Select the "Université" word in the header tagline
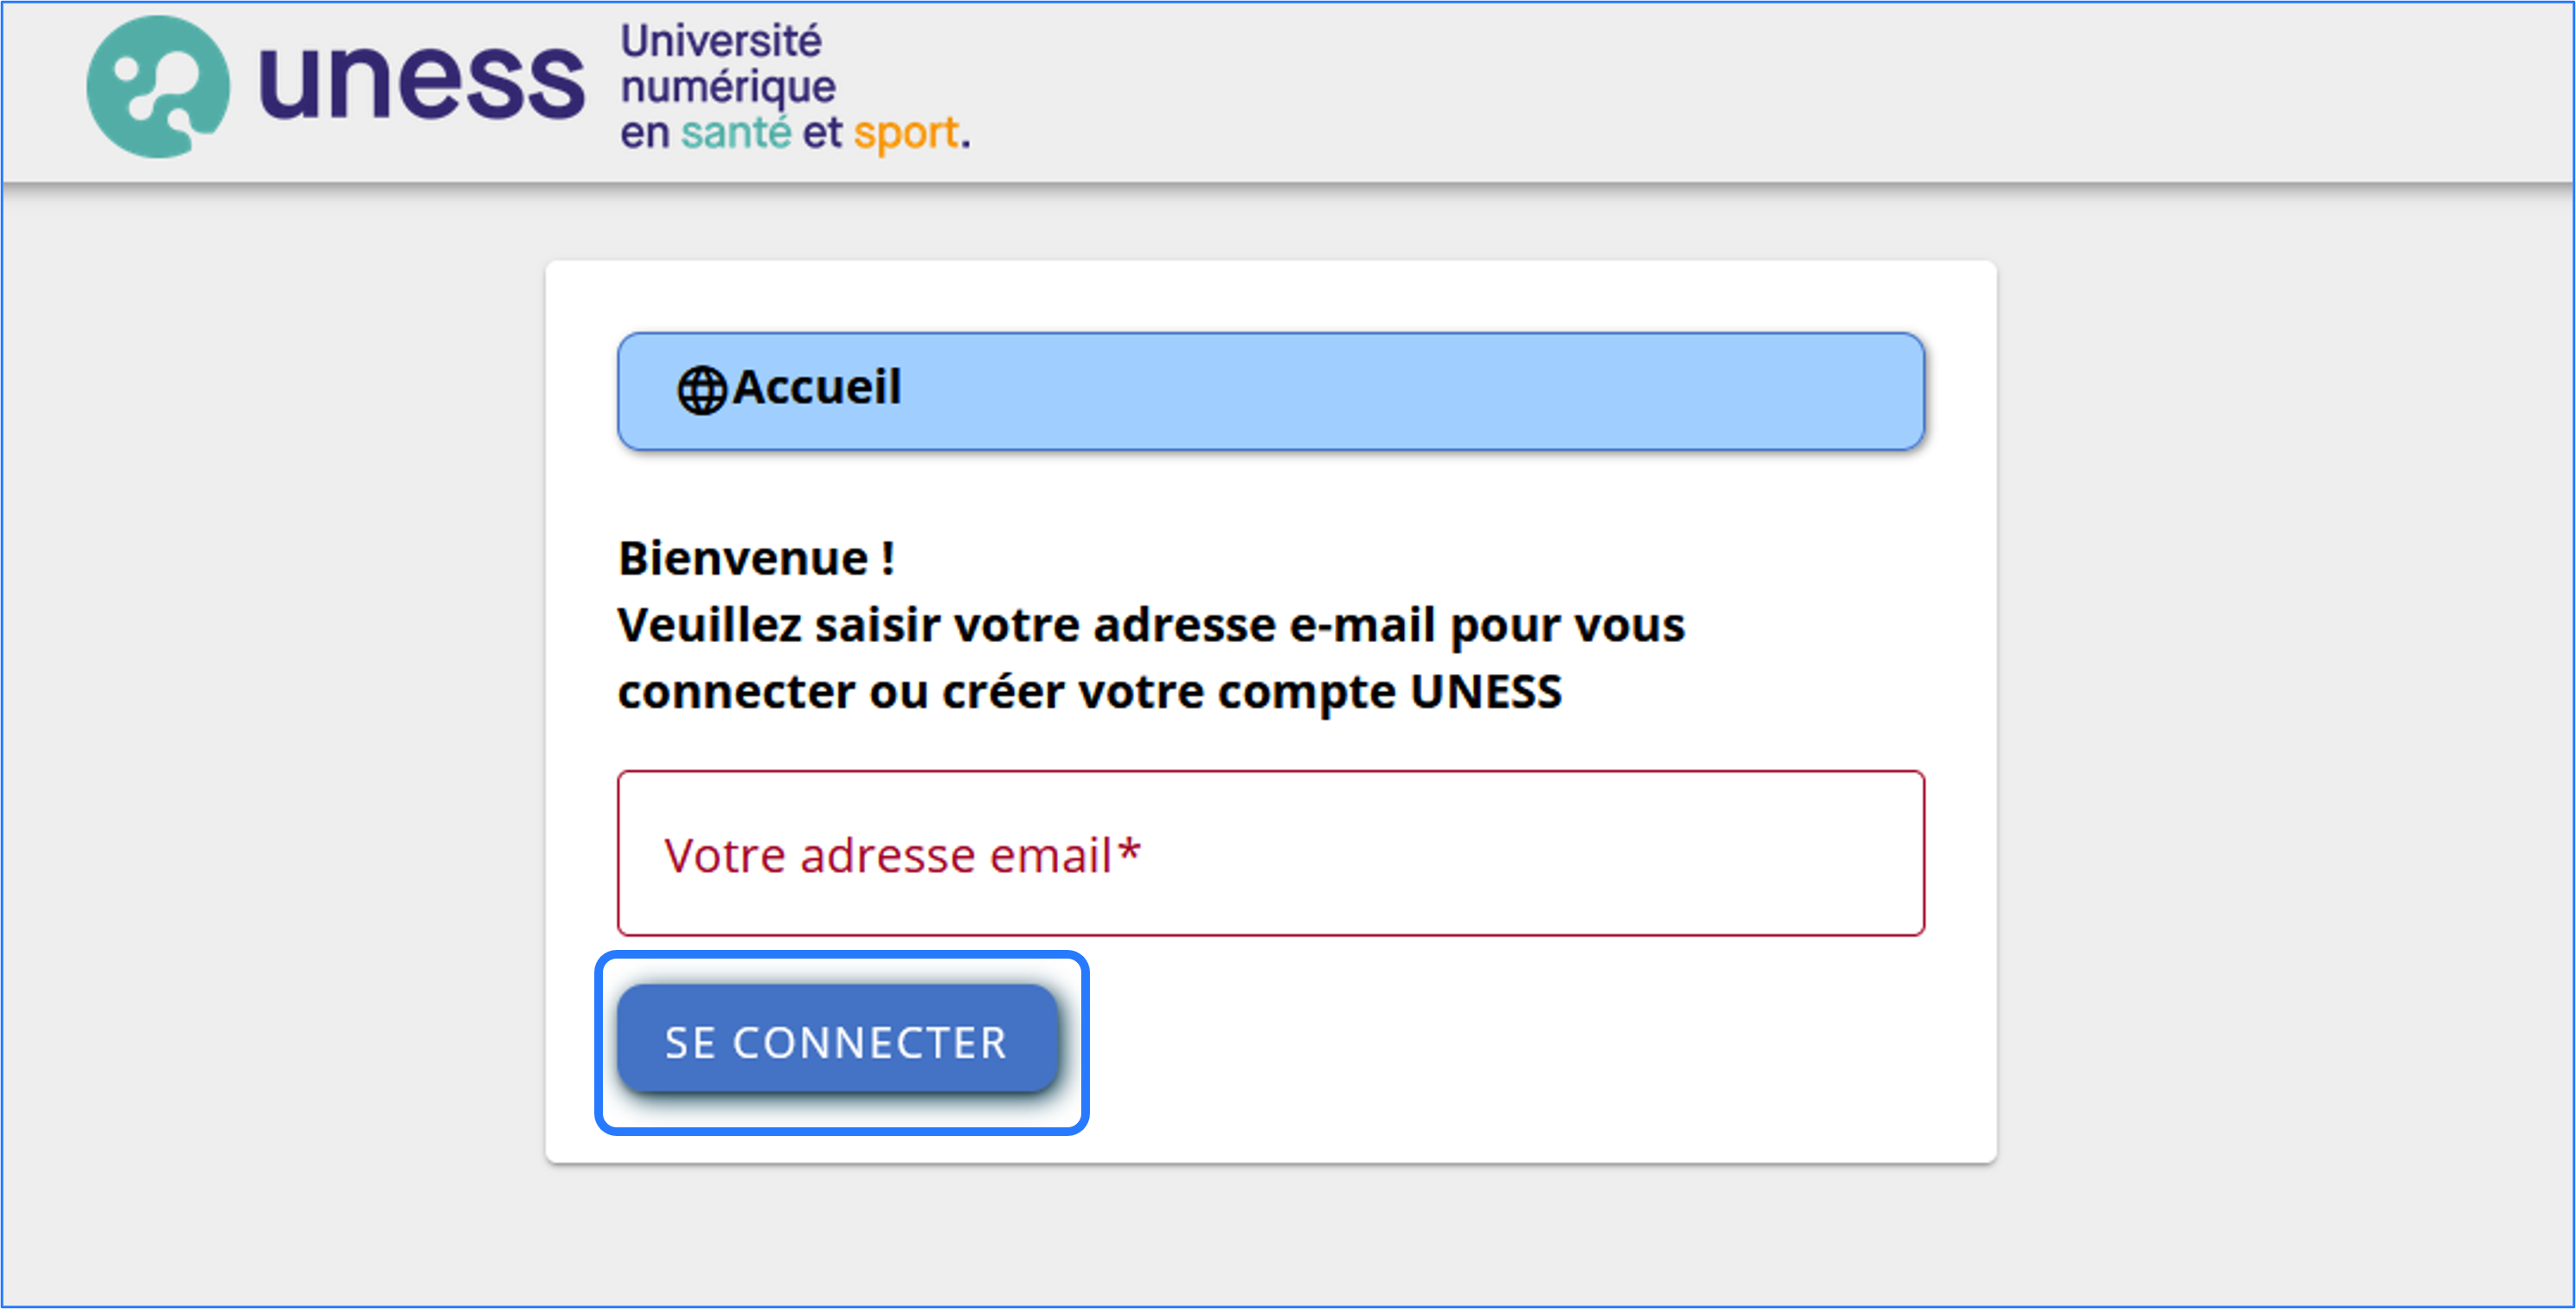This screenshot has height=1309, width=2576. point(721,41)
